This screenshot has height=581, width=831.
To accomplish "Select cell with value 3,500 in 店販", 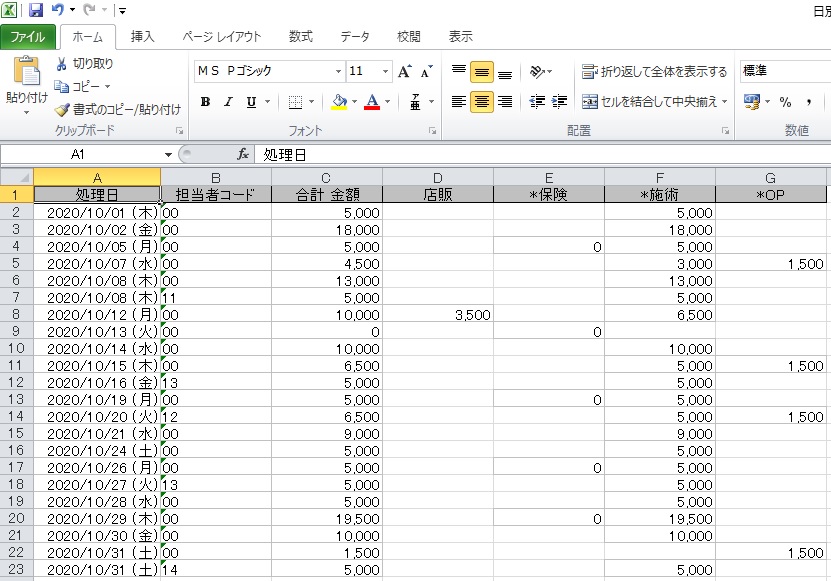I will coord(438,315).
